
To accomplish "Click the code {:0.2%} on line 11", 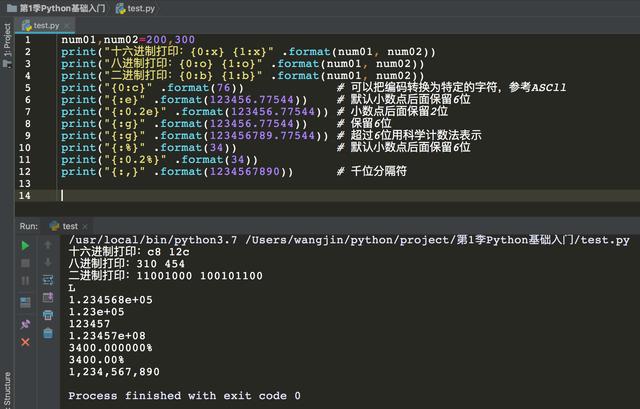I will (x=136, y=160).
